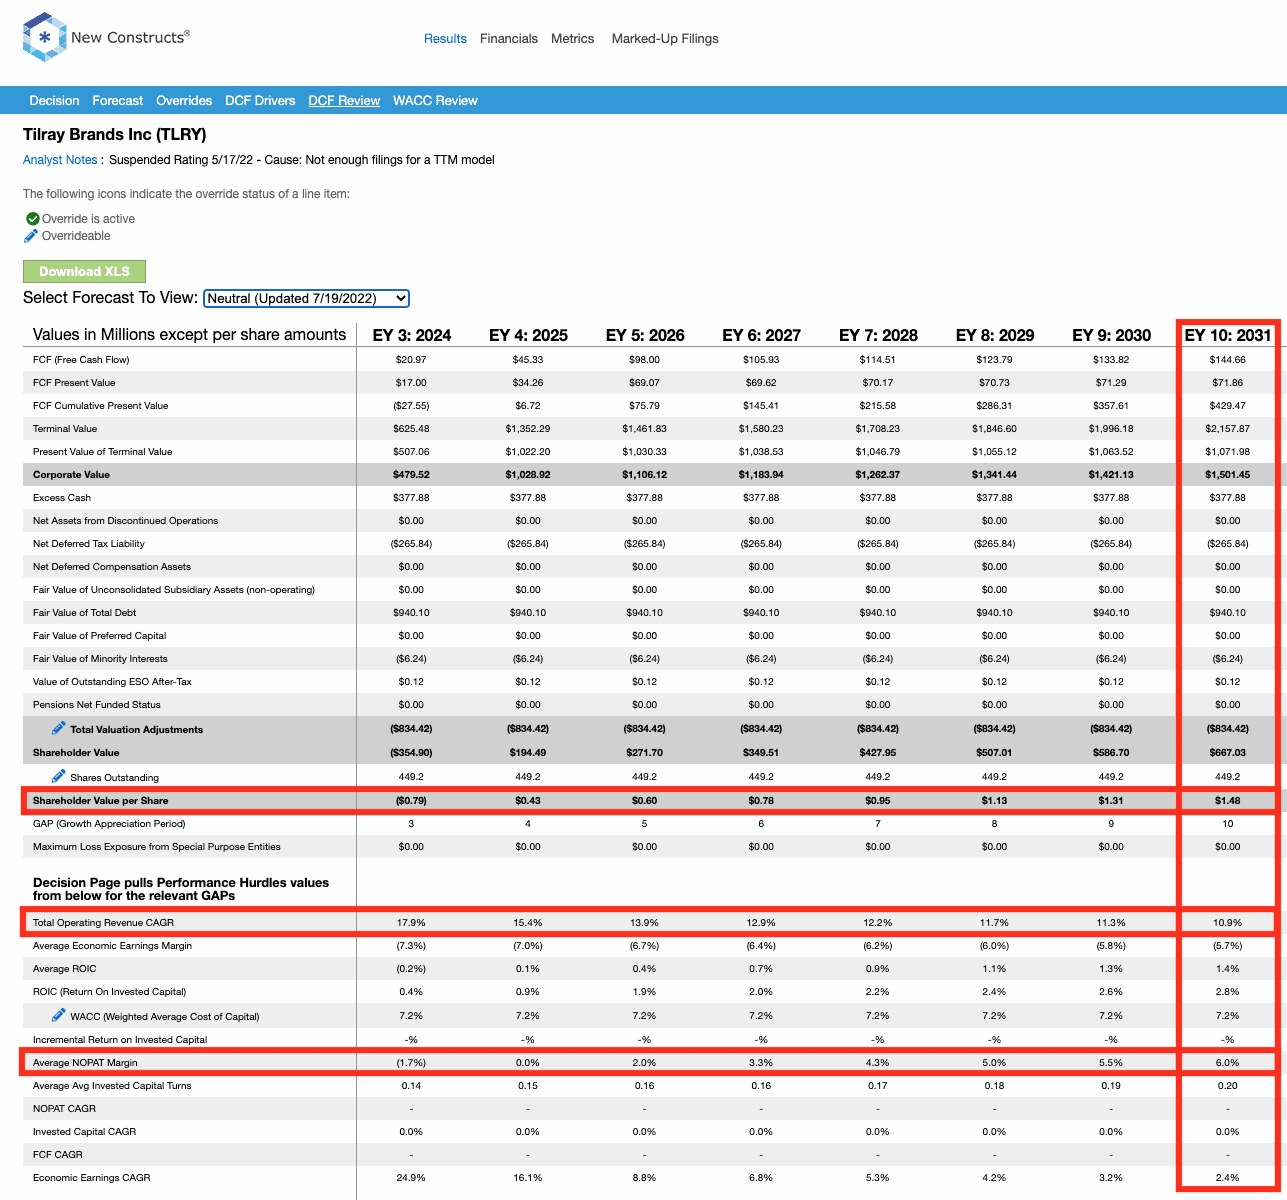This screenshot has height=1200, width=1287.
Task: Click the FCF Cumulative Present Value row label
Action: 100,406
